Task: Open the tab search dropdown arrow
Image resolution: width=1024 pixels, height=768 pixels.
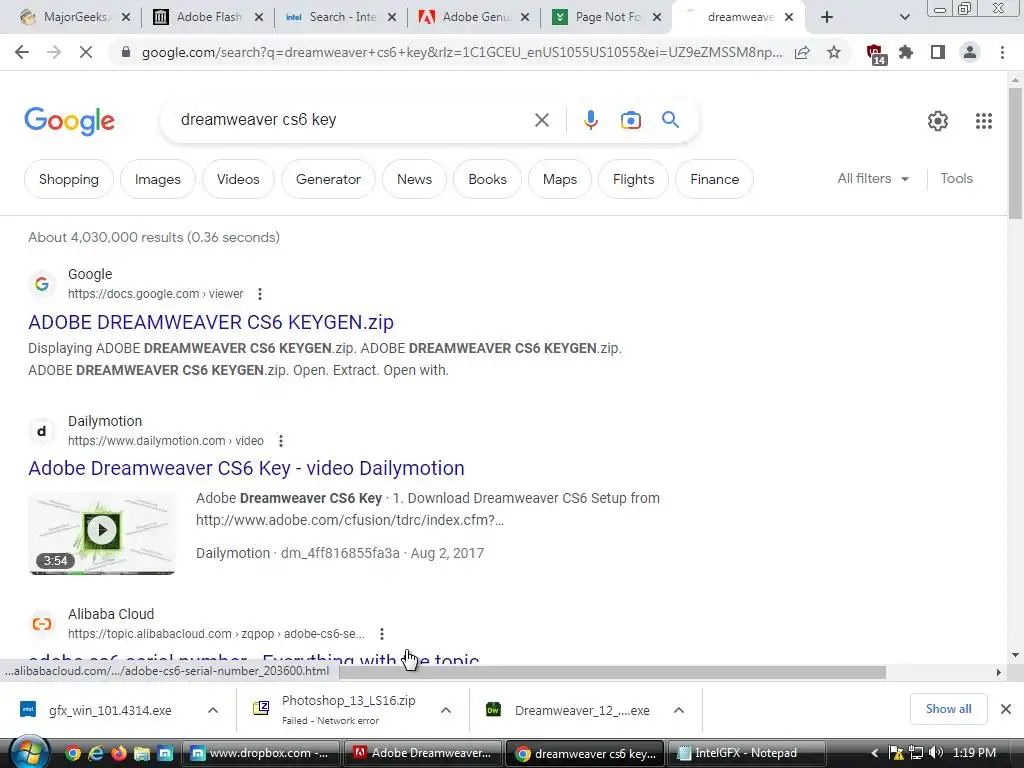Action: [904, 17]
